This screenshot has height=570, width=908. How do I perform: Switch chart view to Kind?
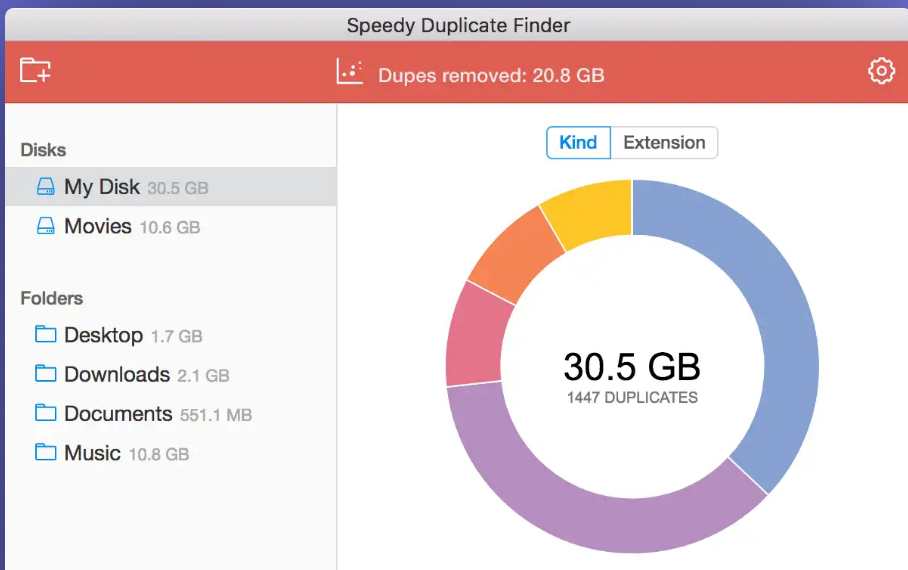(578, 142)
